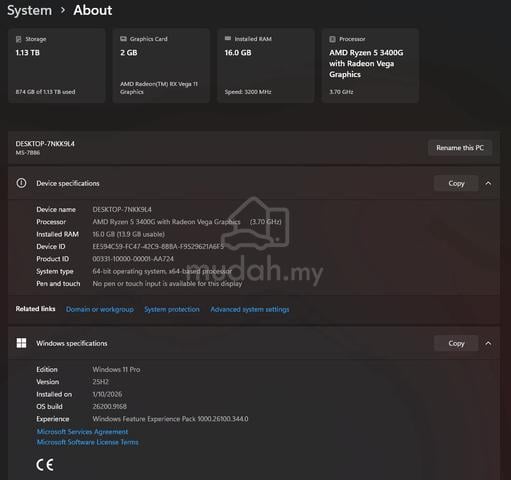Open Microsoft Software License Terms

pyautogui.click(x=88, y=442)
